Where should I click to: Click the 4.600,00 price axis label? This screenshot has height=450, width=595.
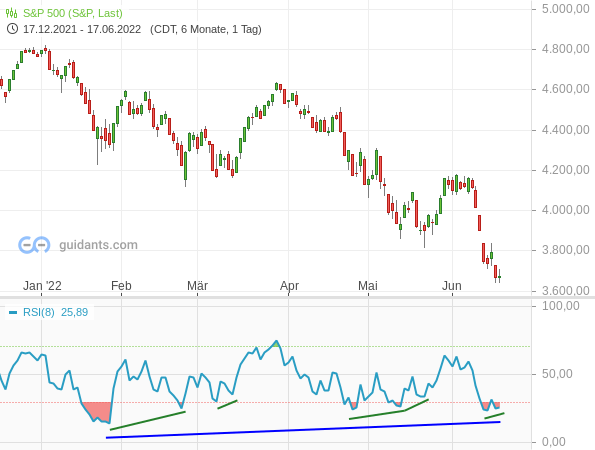[565, 89]
